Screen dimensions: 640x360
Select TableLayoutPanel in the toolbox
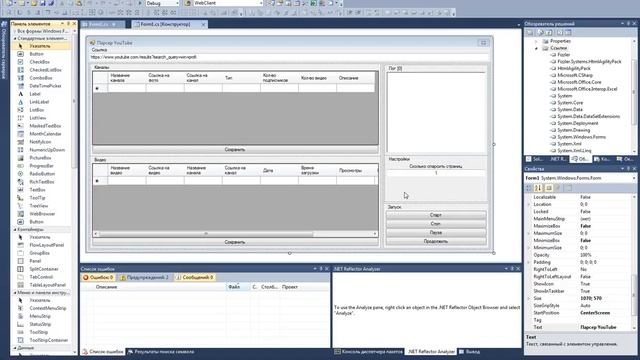47,285
